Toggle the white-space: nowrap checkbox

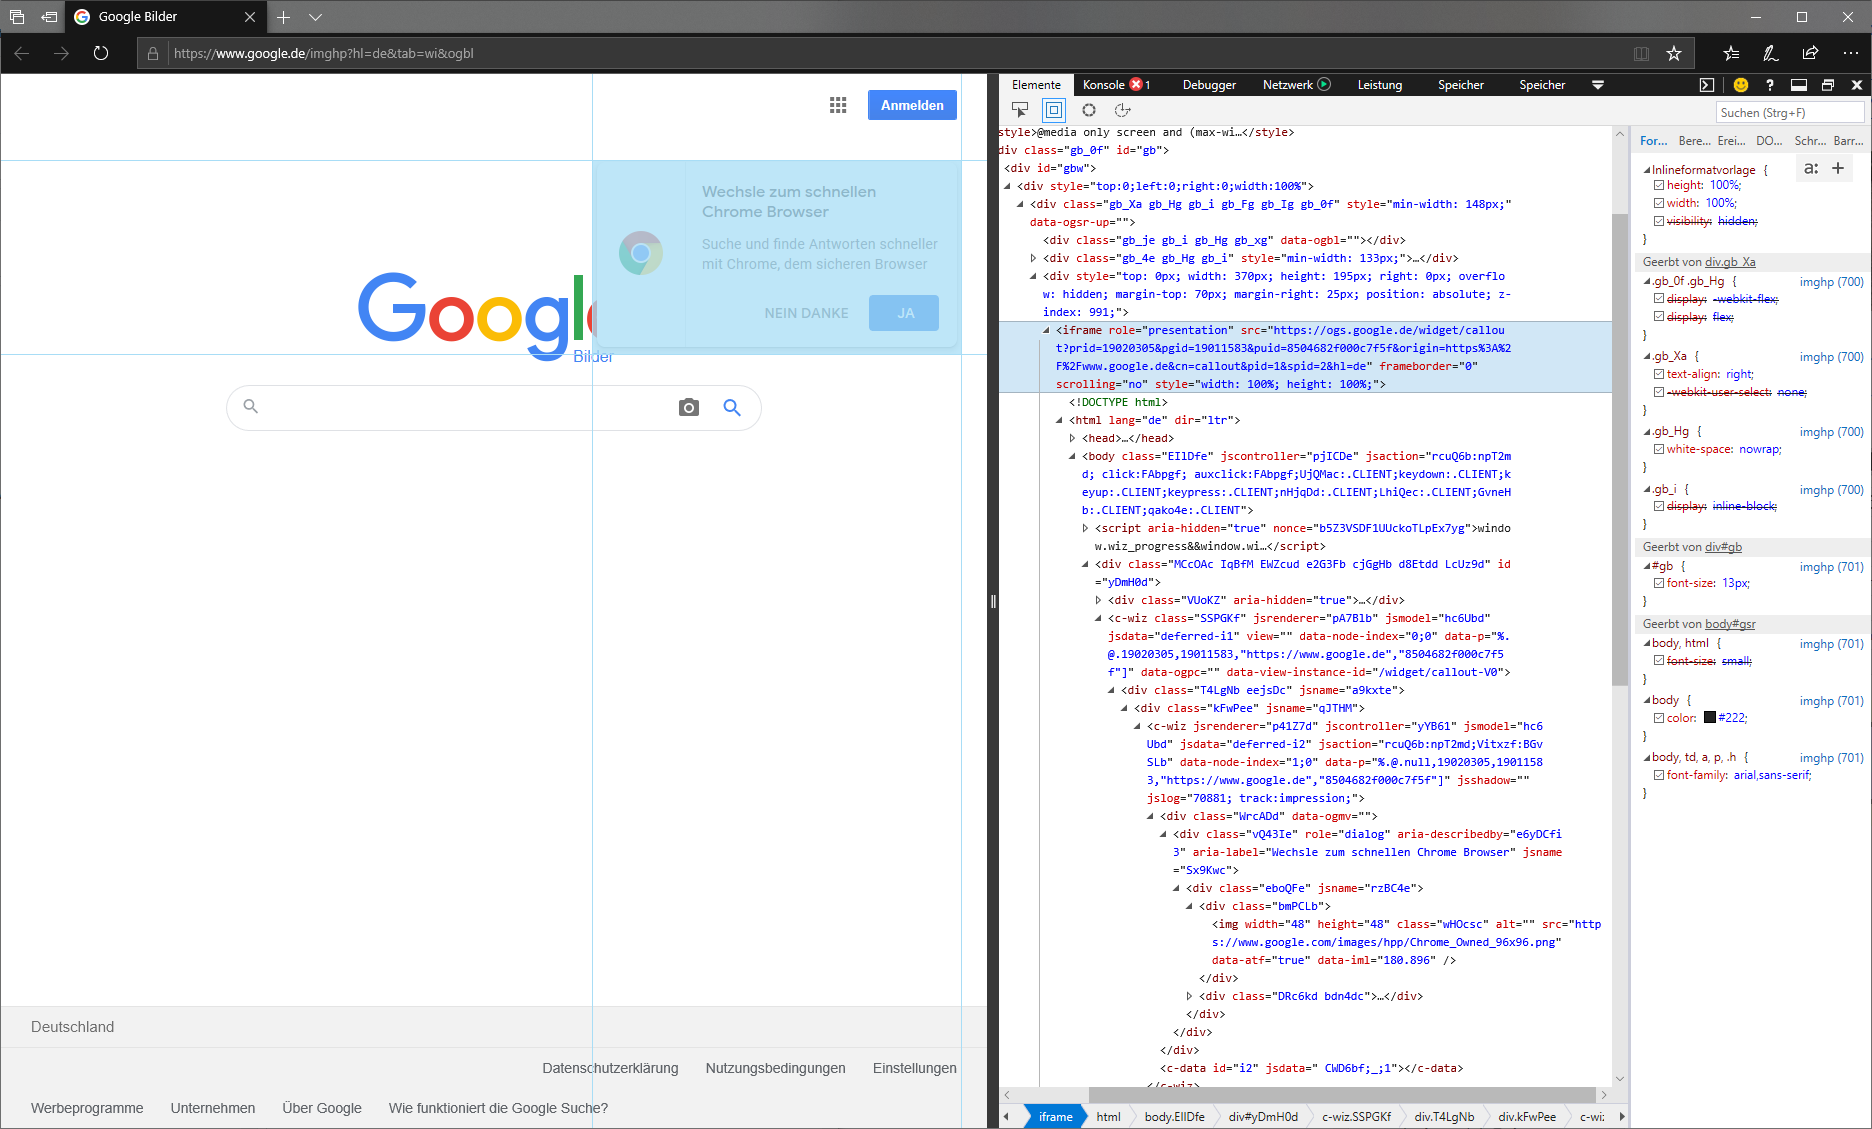(1659, 449)
